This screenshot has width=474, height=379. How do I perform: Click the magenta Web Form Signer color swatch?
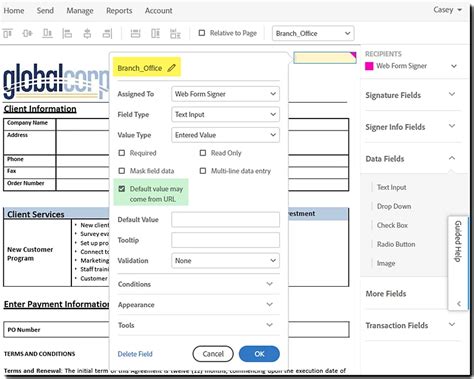369,66
